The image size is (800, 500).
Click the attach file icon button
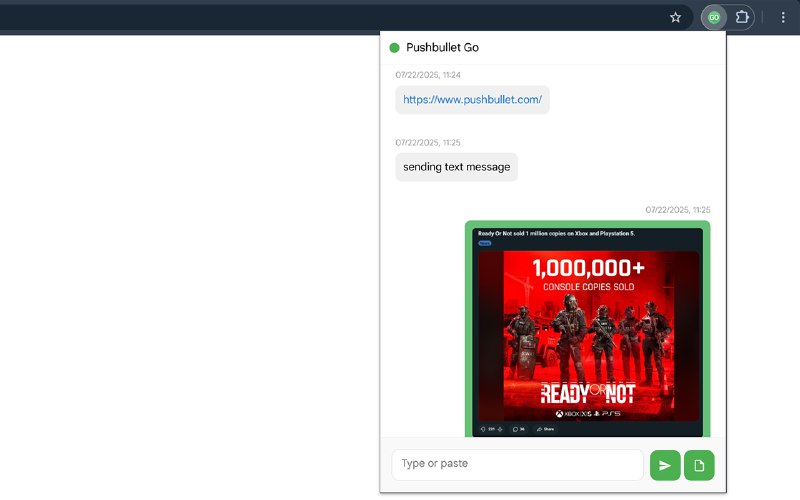pos(699,465)
